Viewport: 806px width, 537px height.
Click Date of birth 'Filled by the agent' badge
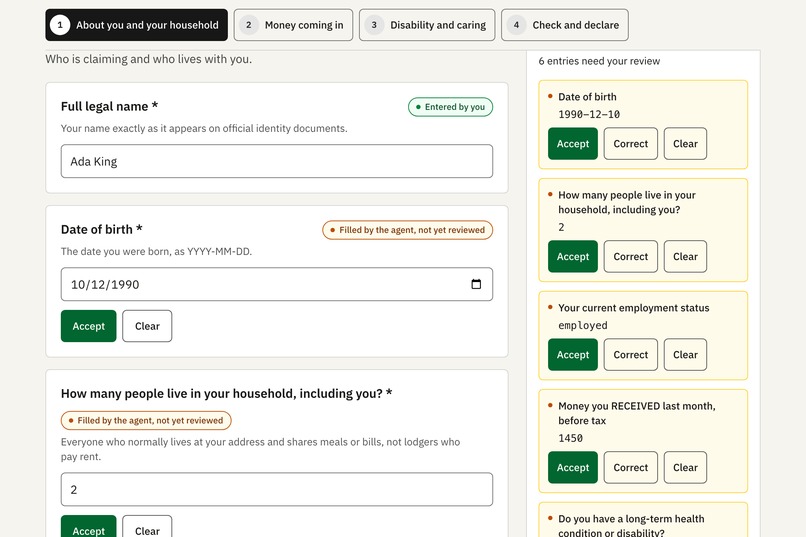click(x=407, y=230)
